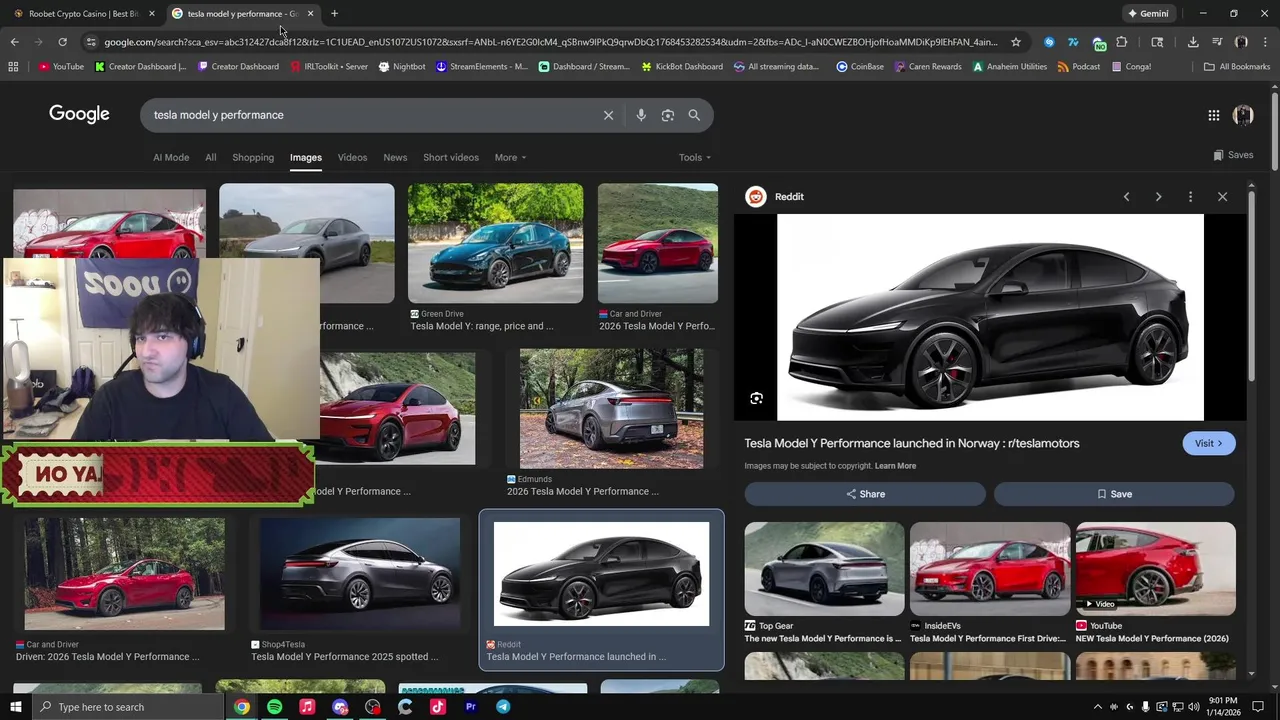
Task: Click the Visit button
Action: (x=1209, y=443)
